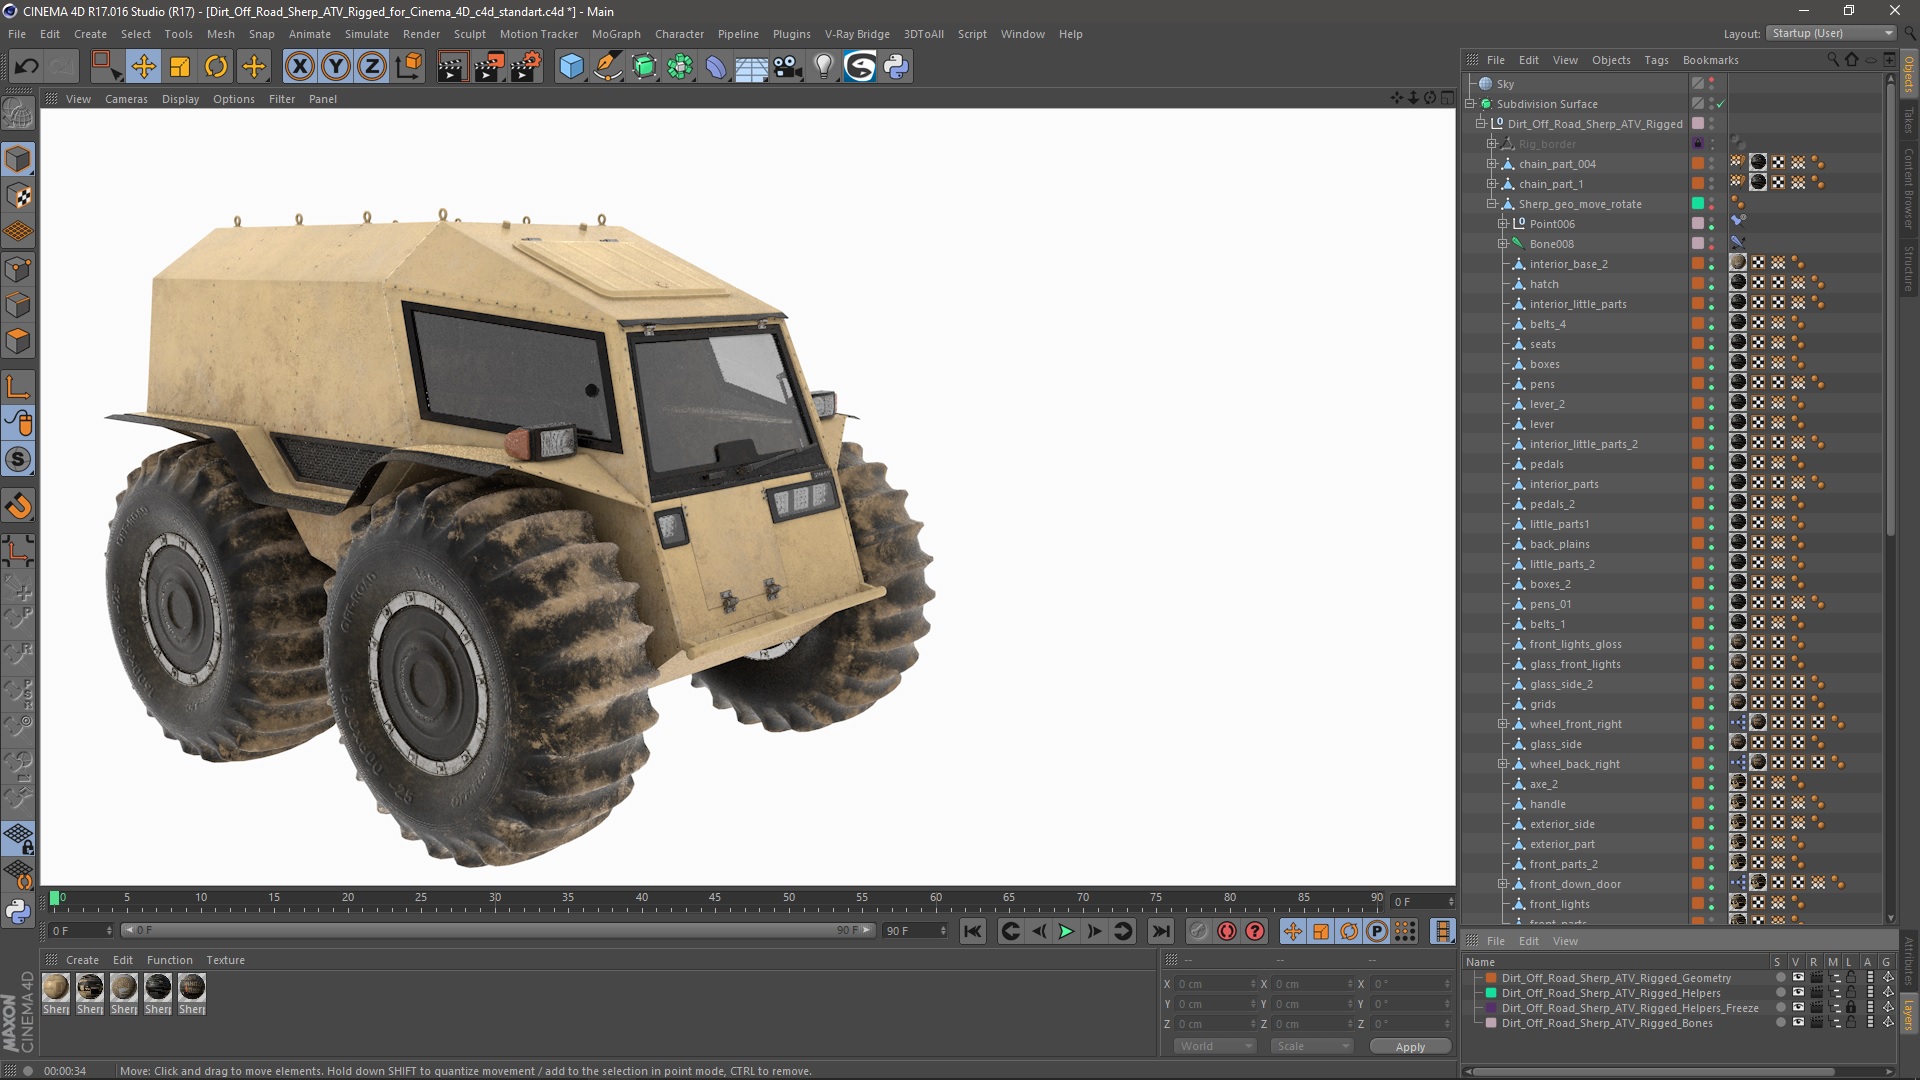Switch to Texture mode in left palette
Image resolution: width=1920 pixels, height=1080 pixels.
pos(18,196)
